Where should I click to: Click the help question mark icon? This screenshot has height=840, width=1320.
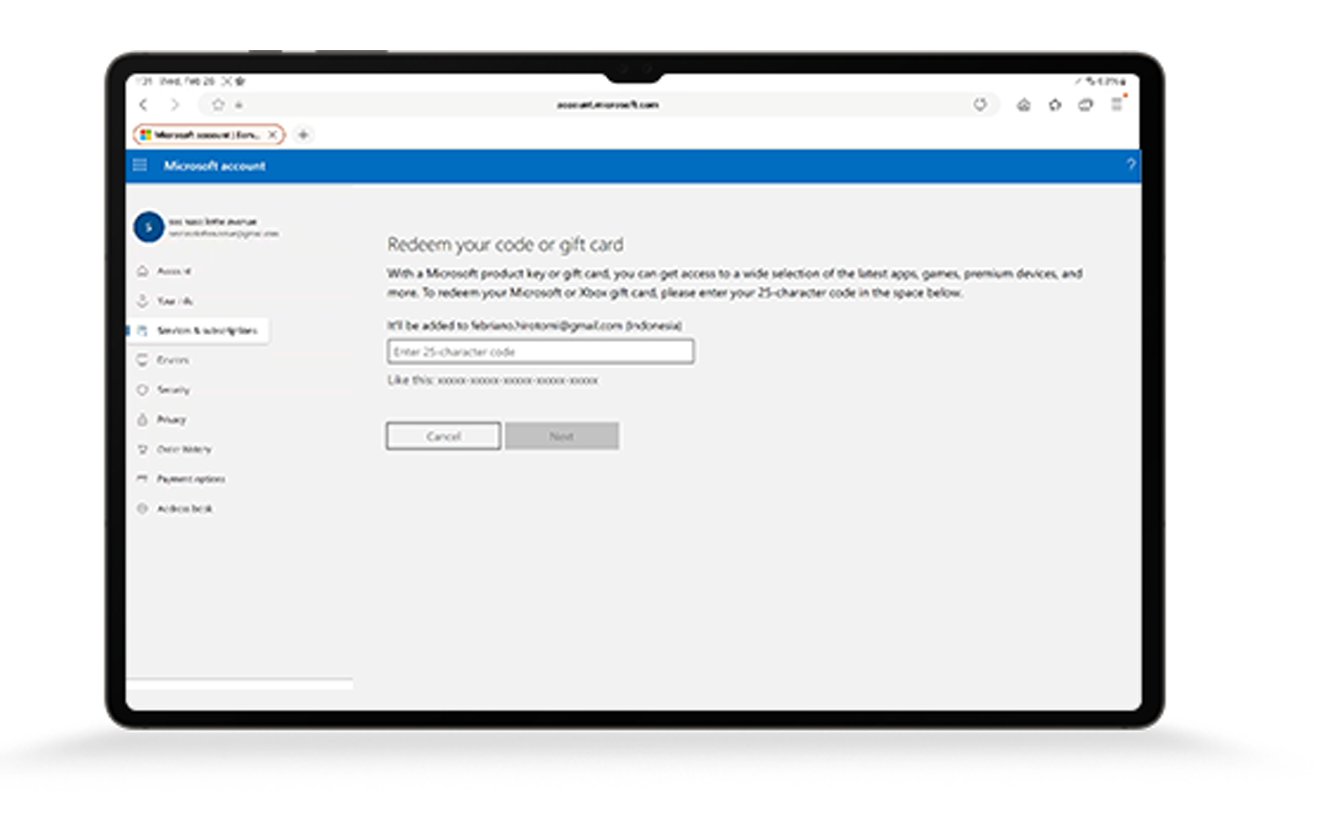point(1131,166)
